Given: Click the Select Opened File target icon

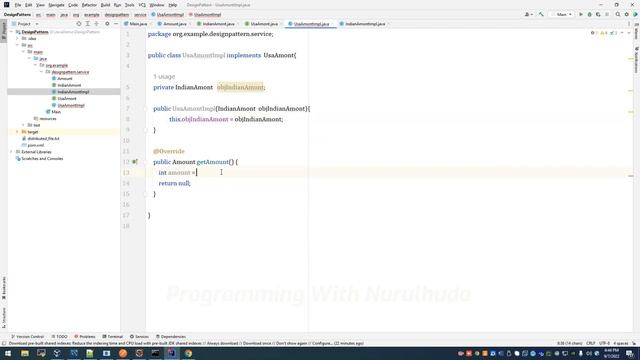Looking at the screenshot, I should (x=79, y=24).
